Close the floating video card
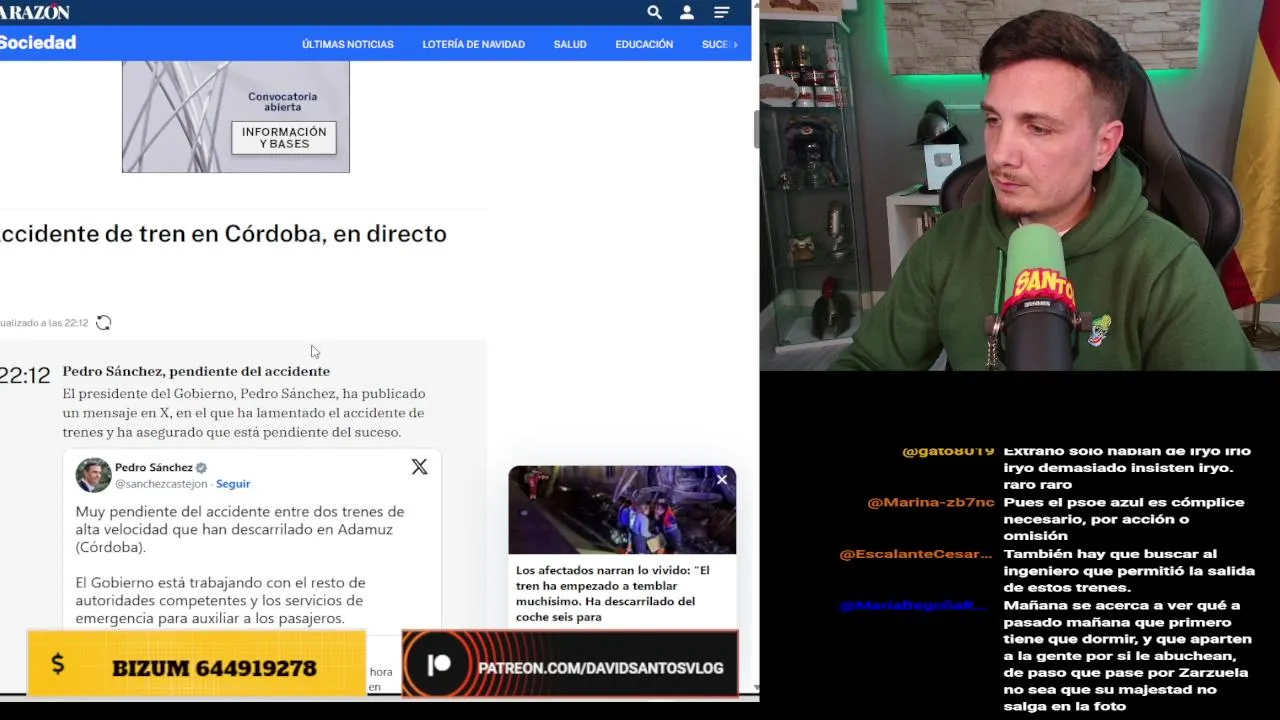Screen dimensions: 1280x720 click(722, 480)
